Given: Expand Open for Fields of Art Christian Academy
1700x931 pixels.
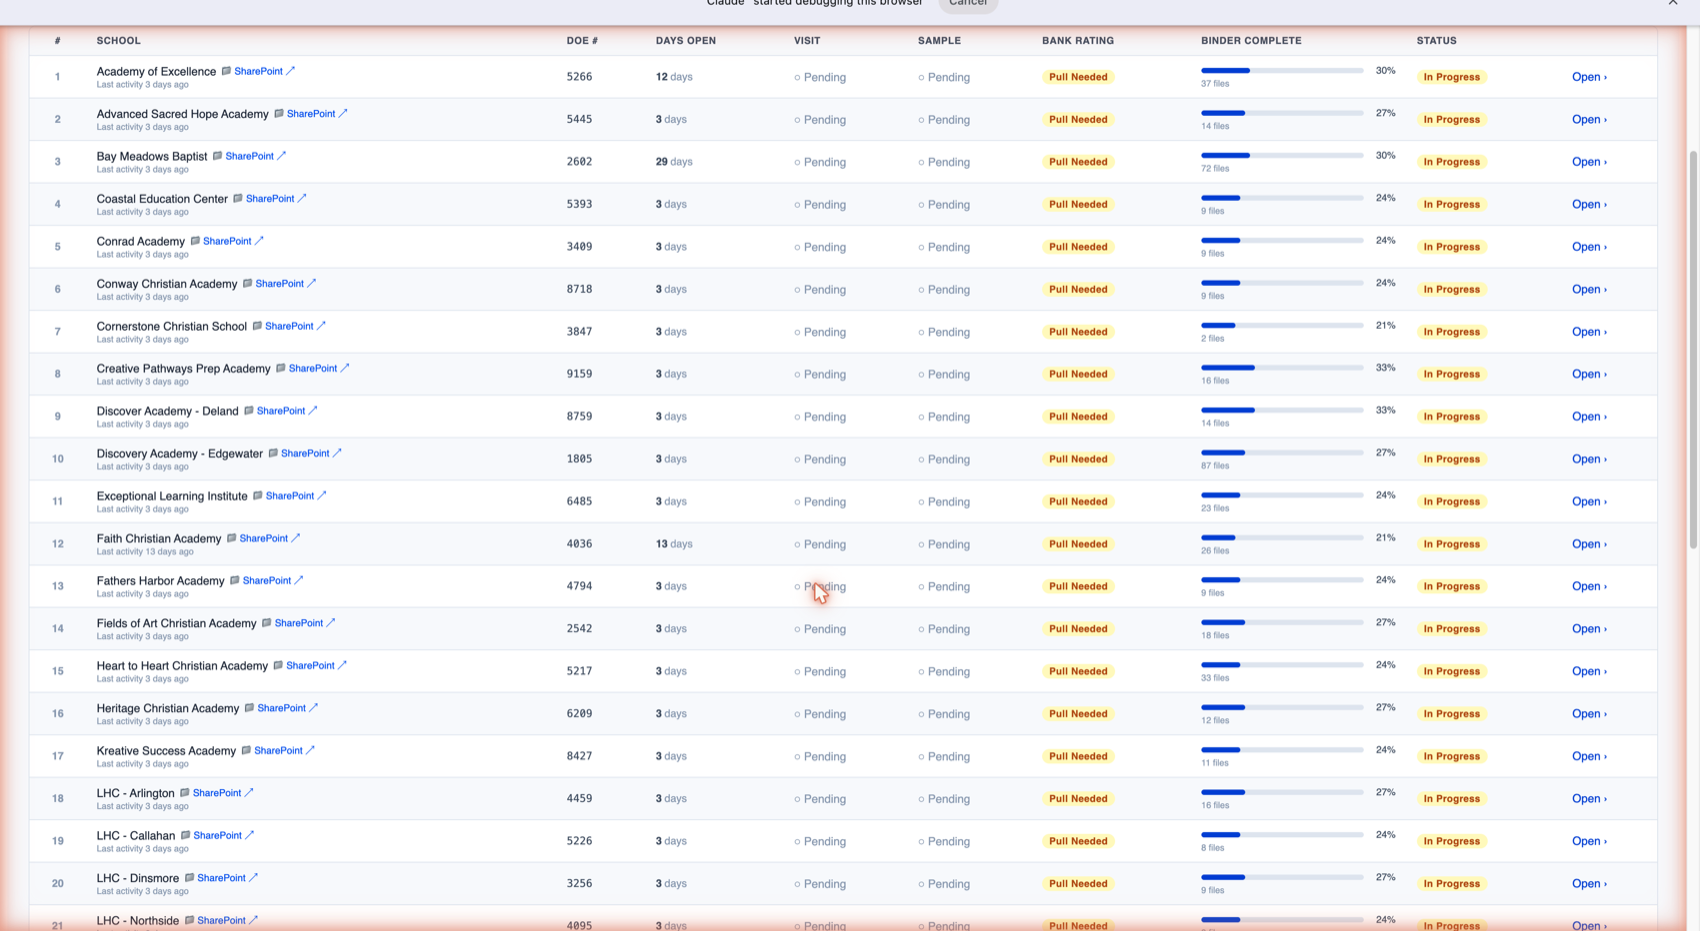Looking at the screenshot, I should coord(1589,629).
